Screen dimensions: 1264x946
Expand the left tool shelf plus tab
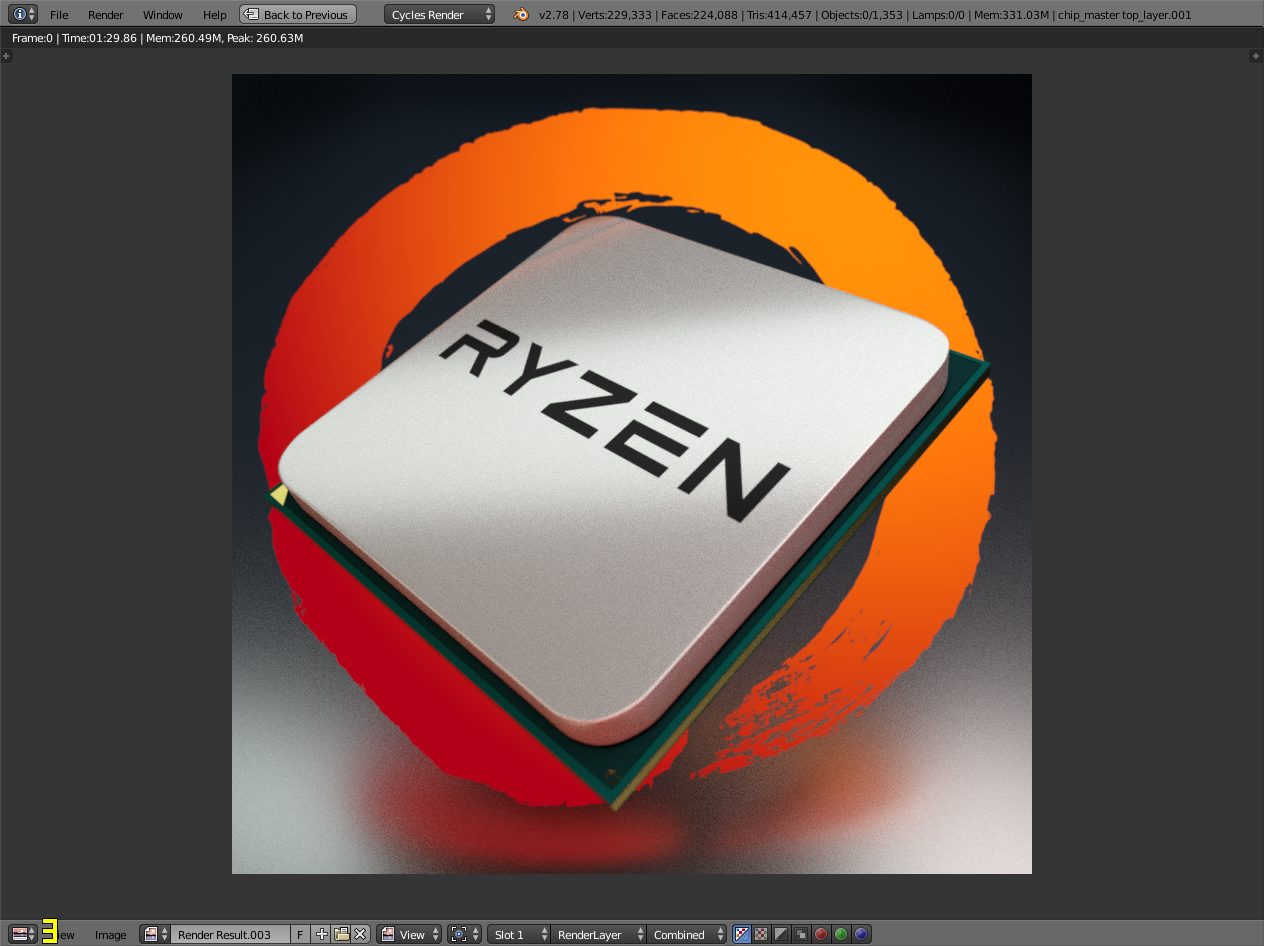pos(6,56)
